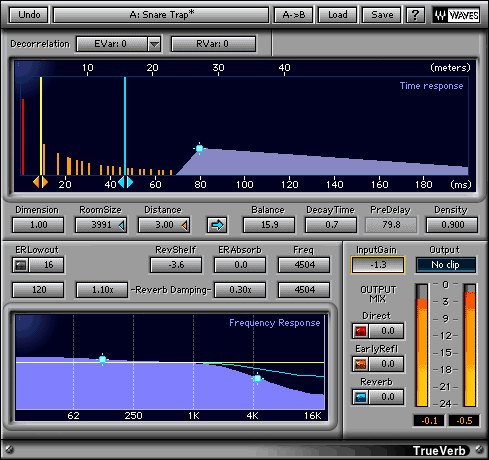The width and height of the screenshot is (489, 460).
Task: Open help with the question mark button
Action: [415, 15]
